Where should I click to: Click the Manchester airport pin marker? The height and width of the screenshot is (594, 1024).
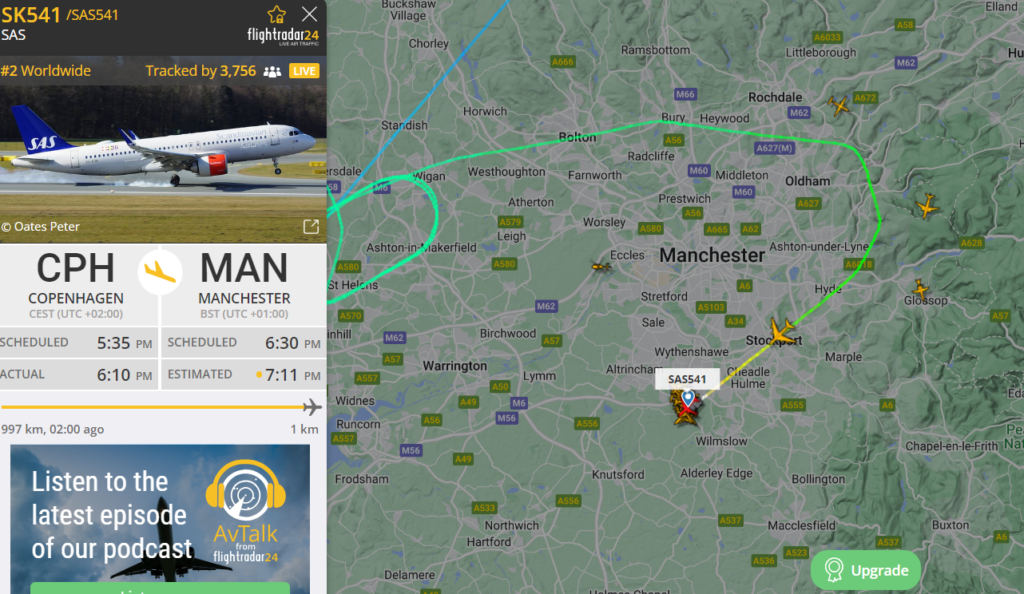[x=687, y=398]
